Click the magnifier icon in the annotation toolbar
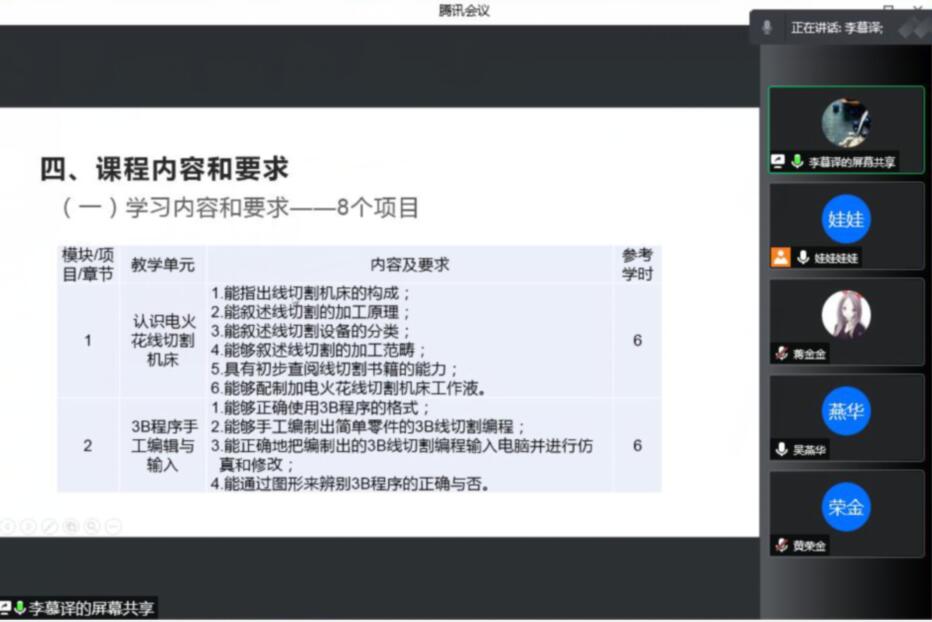932x622 pixels. point(92,525)
